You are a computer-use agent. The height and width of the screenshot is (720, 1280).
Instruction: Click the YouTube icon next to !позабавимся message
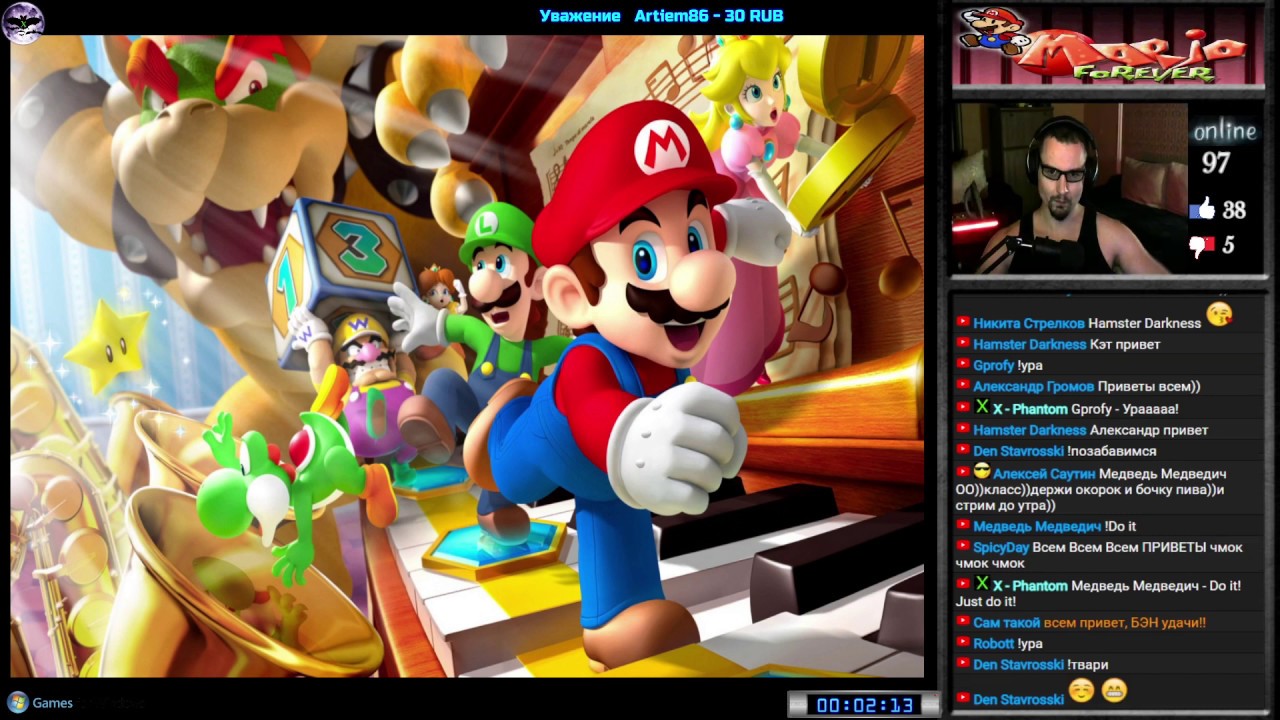pos(963,451)
